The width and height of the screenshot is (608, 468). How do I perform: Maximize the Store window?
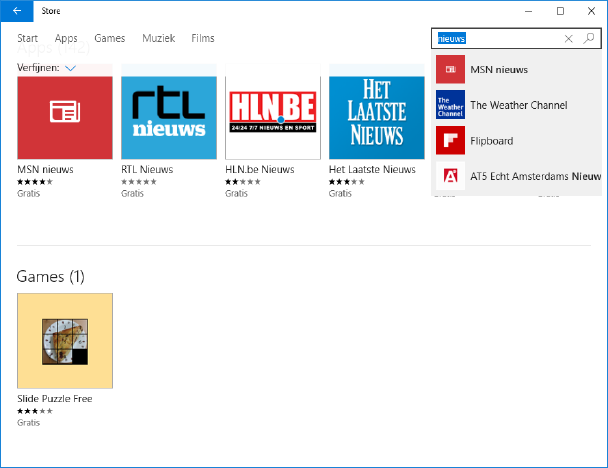(560, 11)
